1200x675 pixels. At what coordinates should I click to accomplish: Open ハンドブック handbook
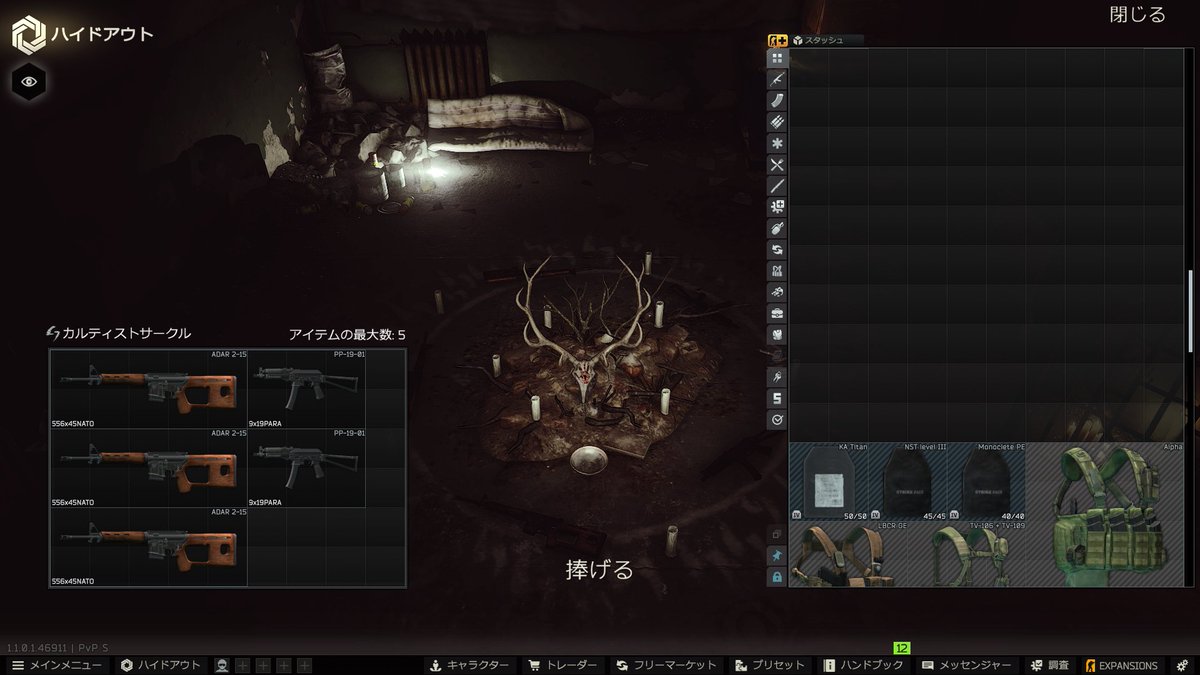[x=863, y=665]
